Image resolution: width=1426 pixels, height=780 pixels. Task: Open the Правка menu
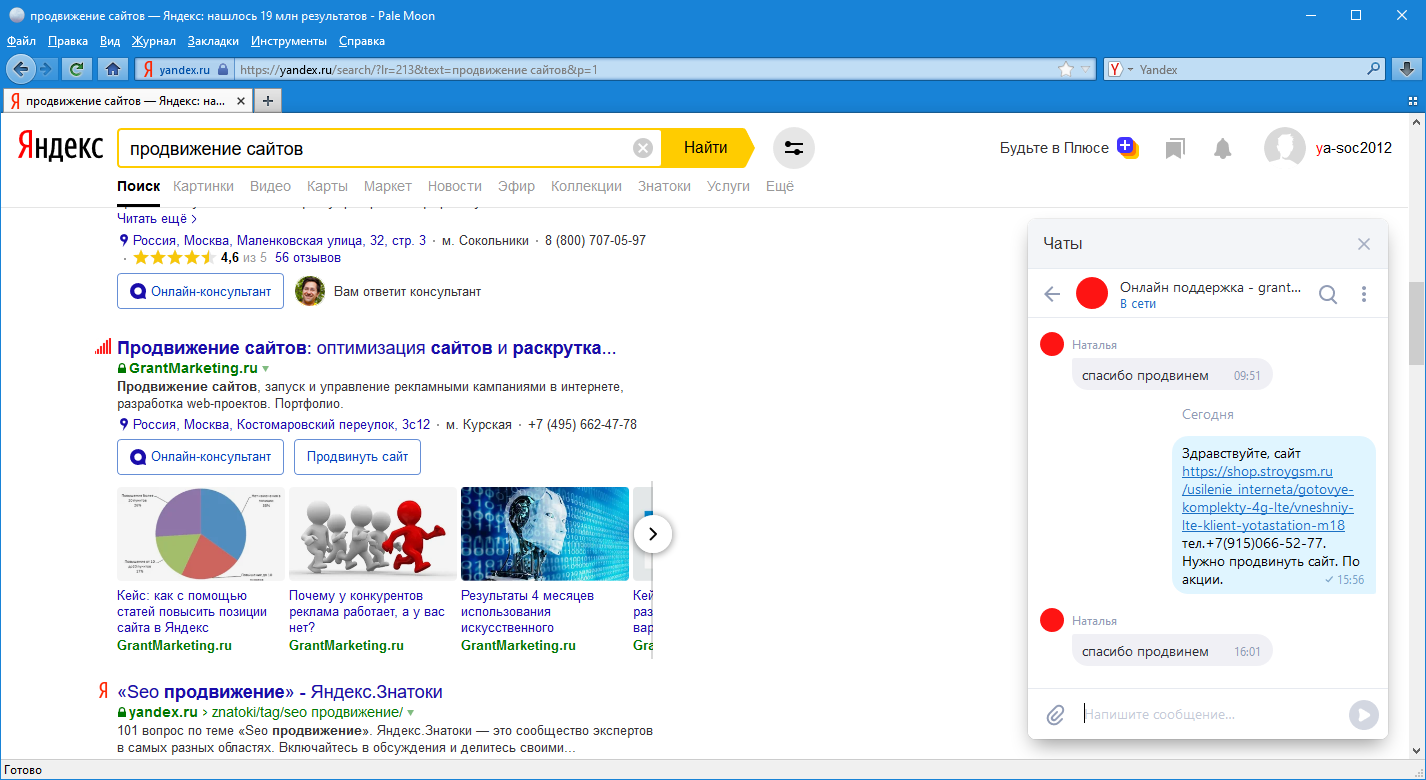tap(68, 41)
